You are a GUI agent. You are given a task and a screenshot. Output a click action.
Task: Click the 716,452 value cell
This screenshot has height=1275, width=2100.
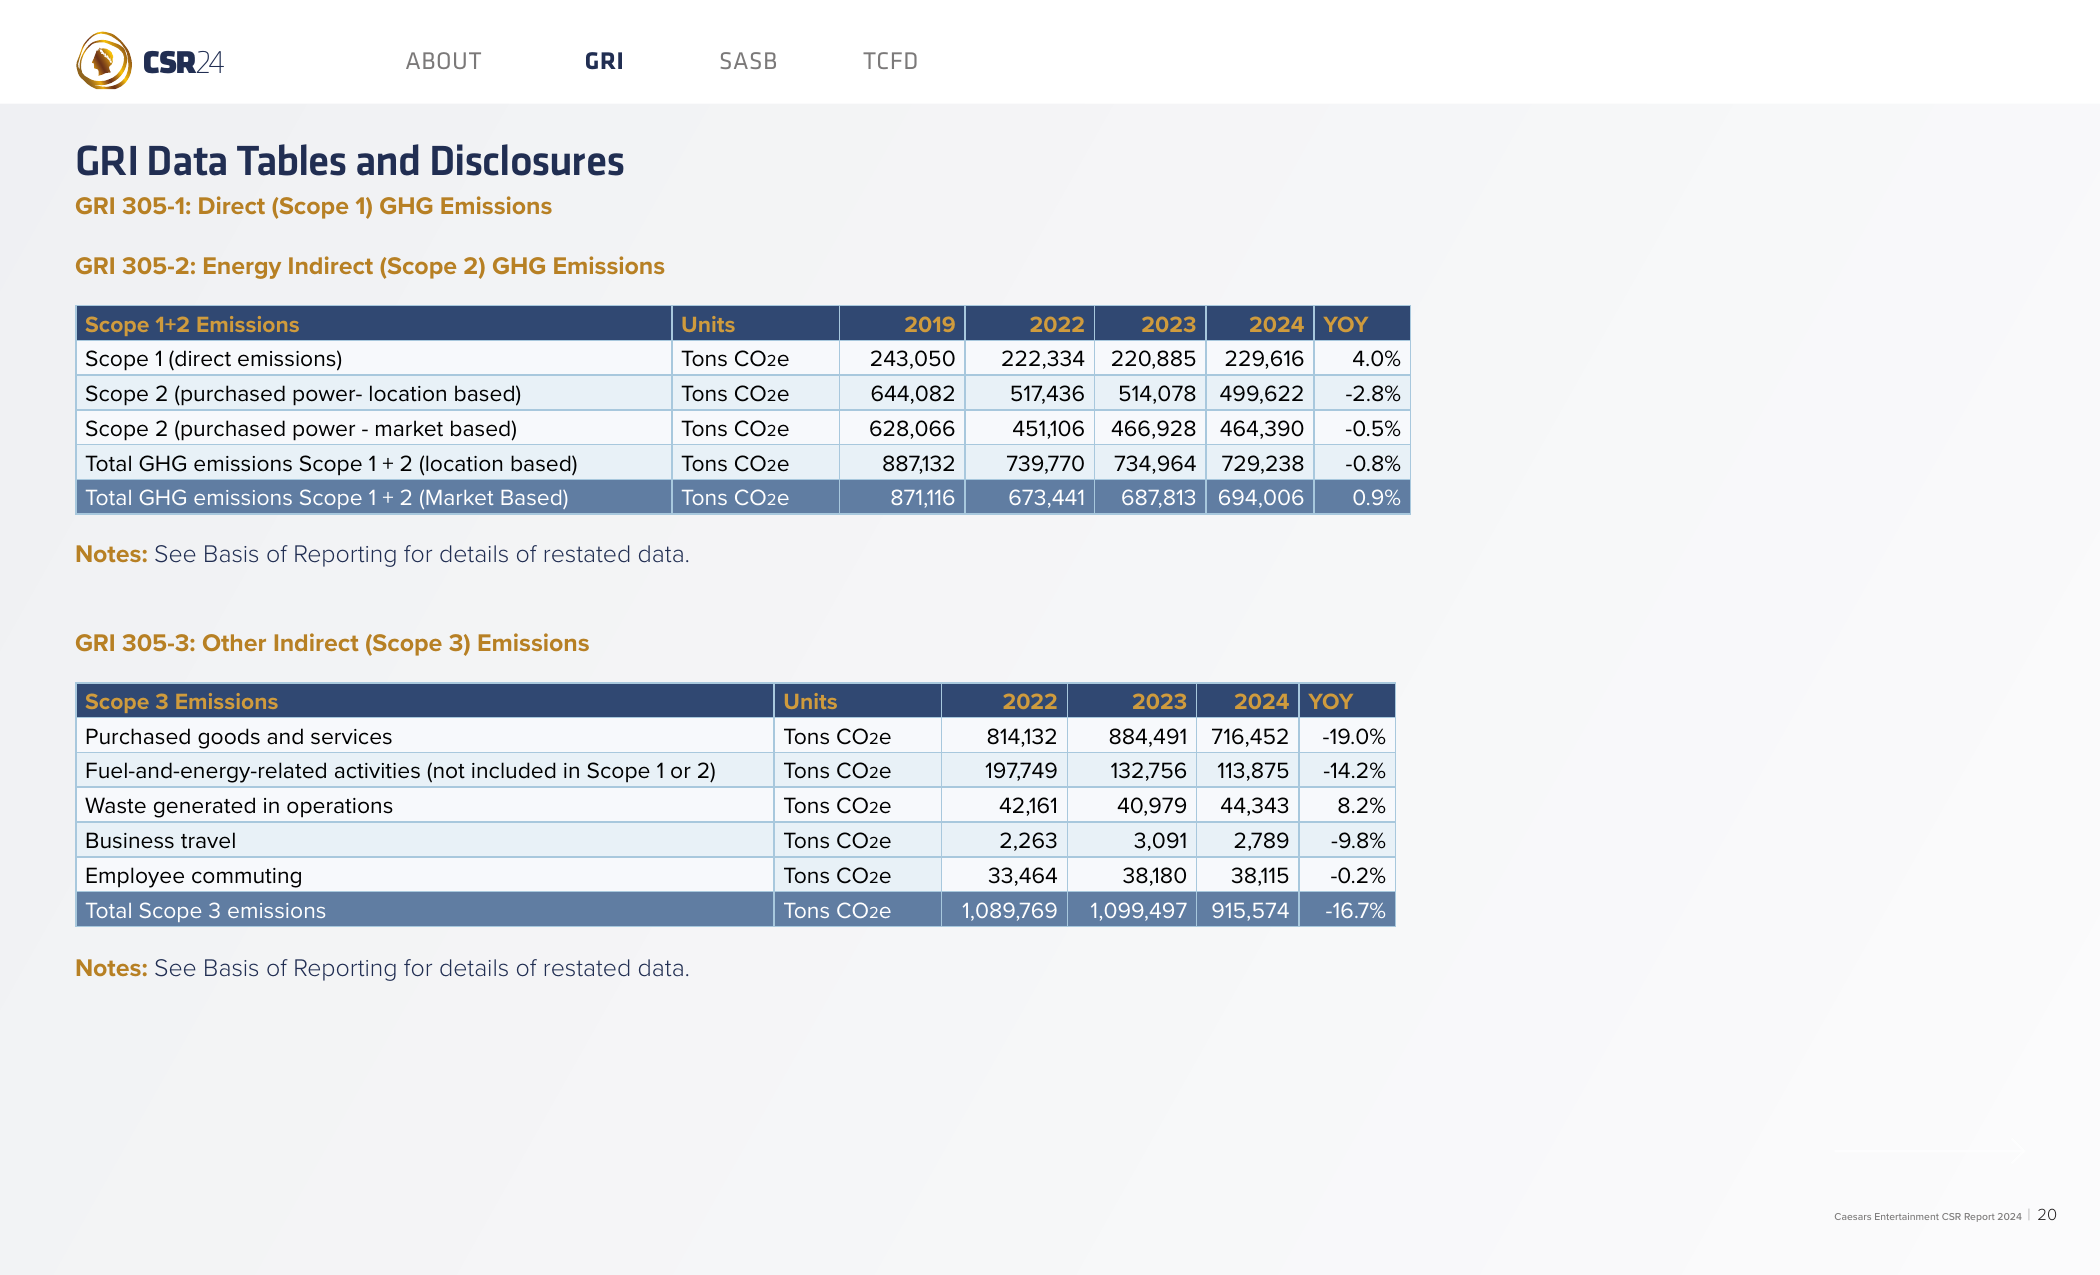(1250, 736)
